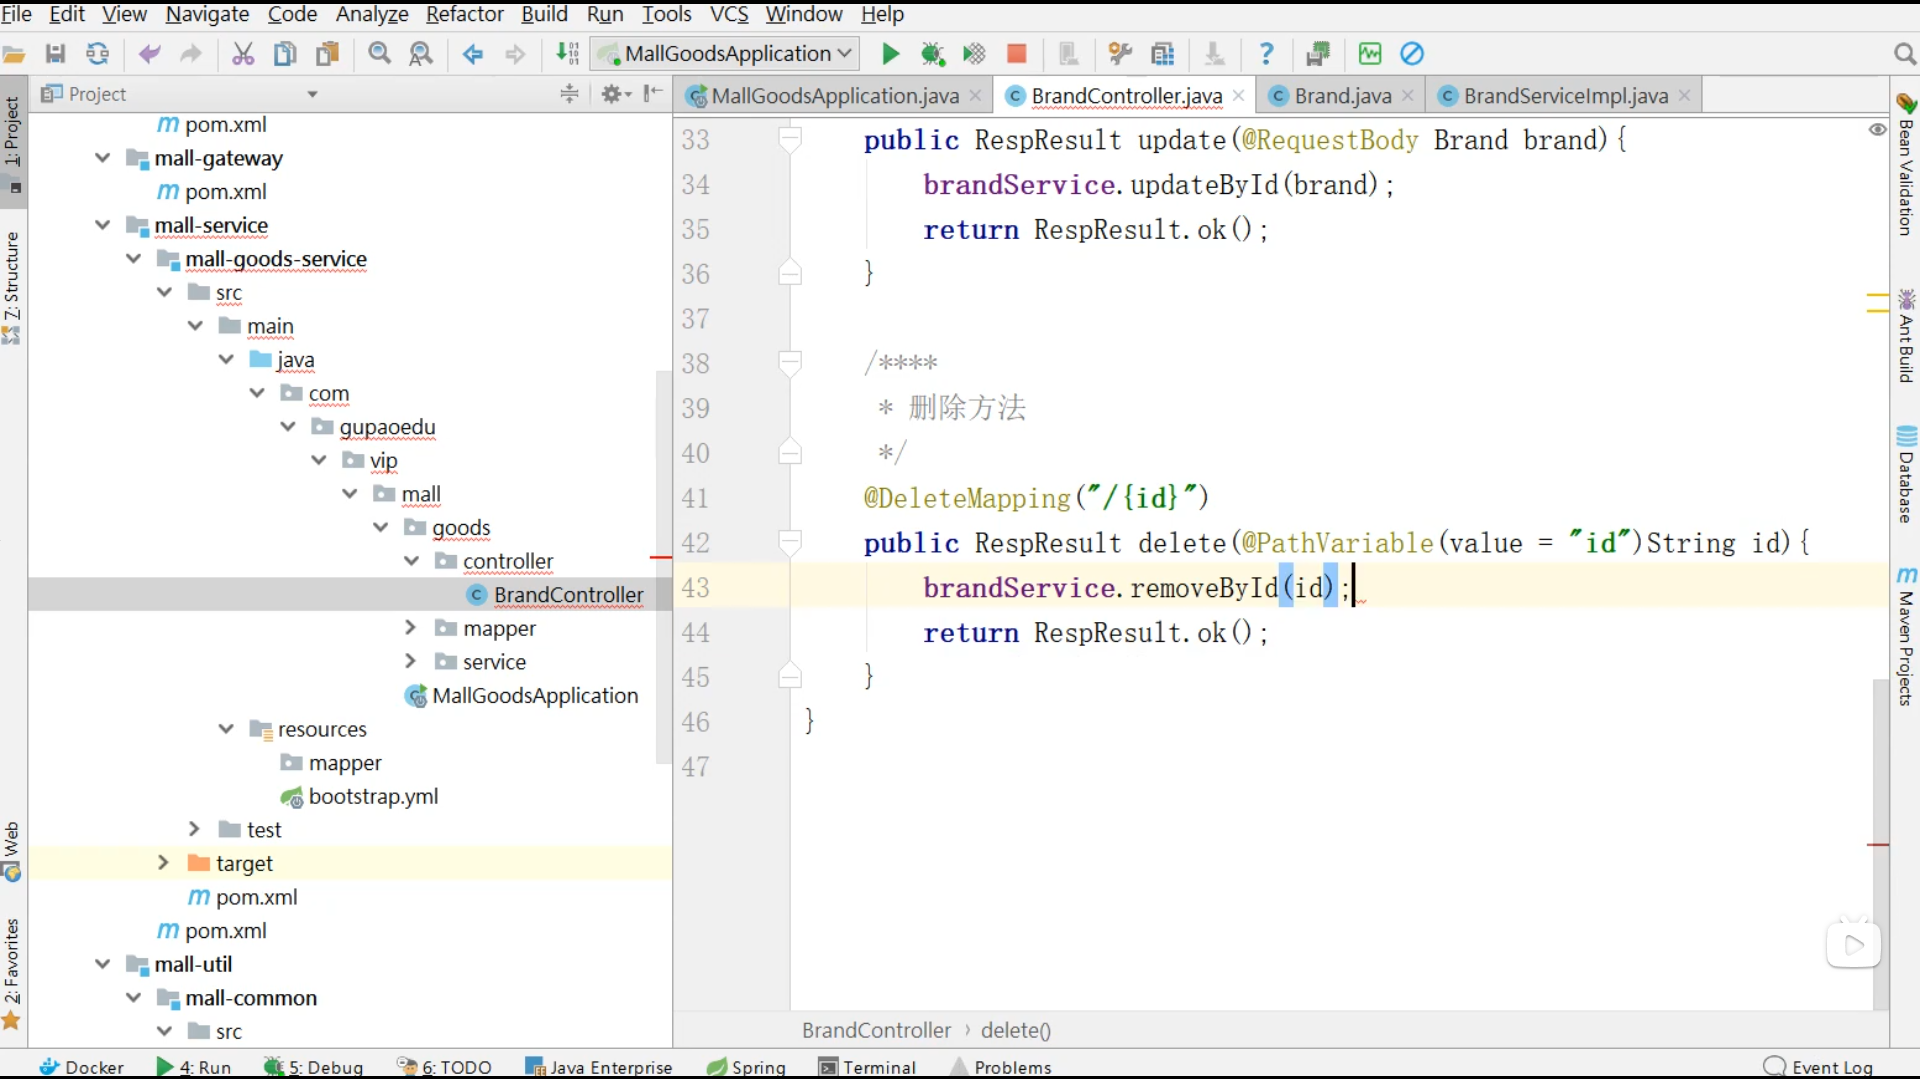Expand the test folder in Project tree
1920x1079 pixels.
pos(192,829)
